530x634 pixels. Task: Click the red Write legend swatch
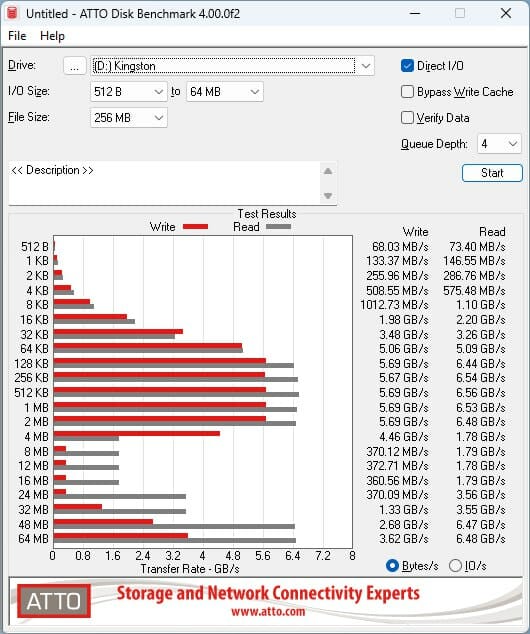point(195,227)
